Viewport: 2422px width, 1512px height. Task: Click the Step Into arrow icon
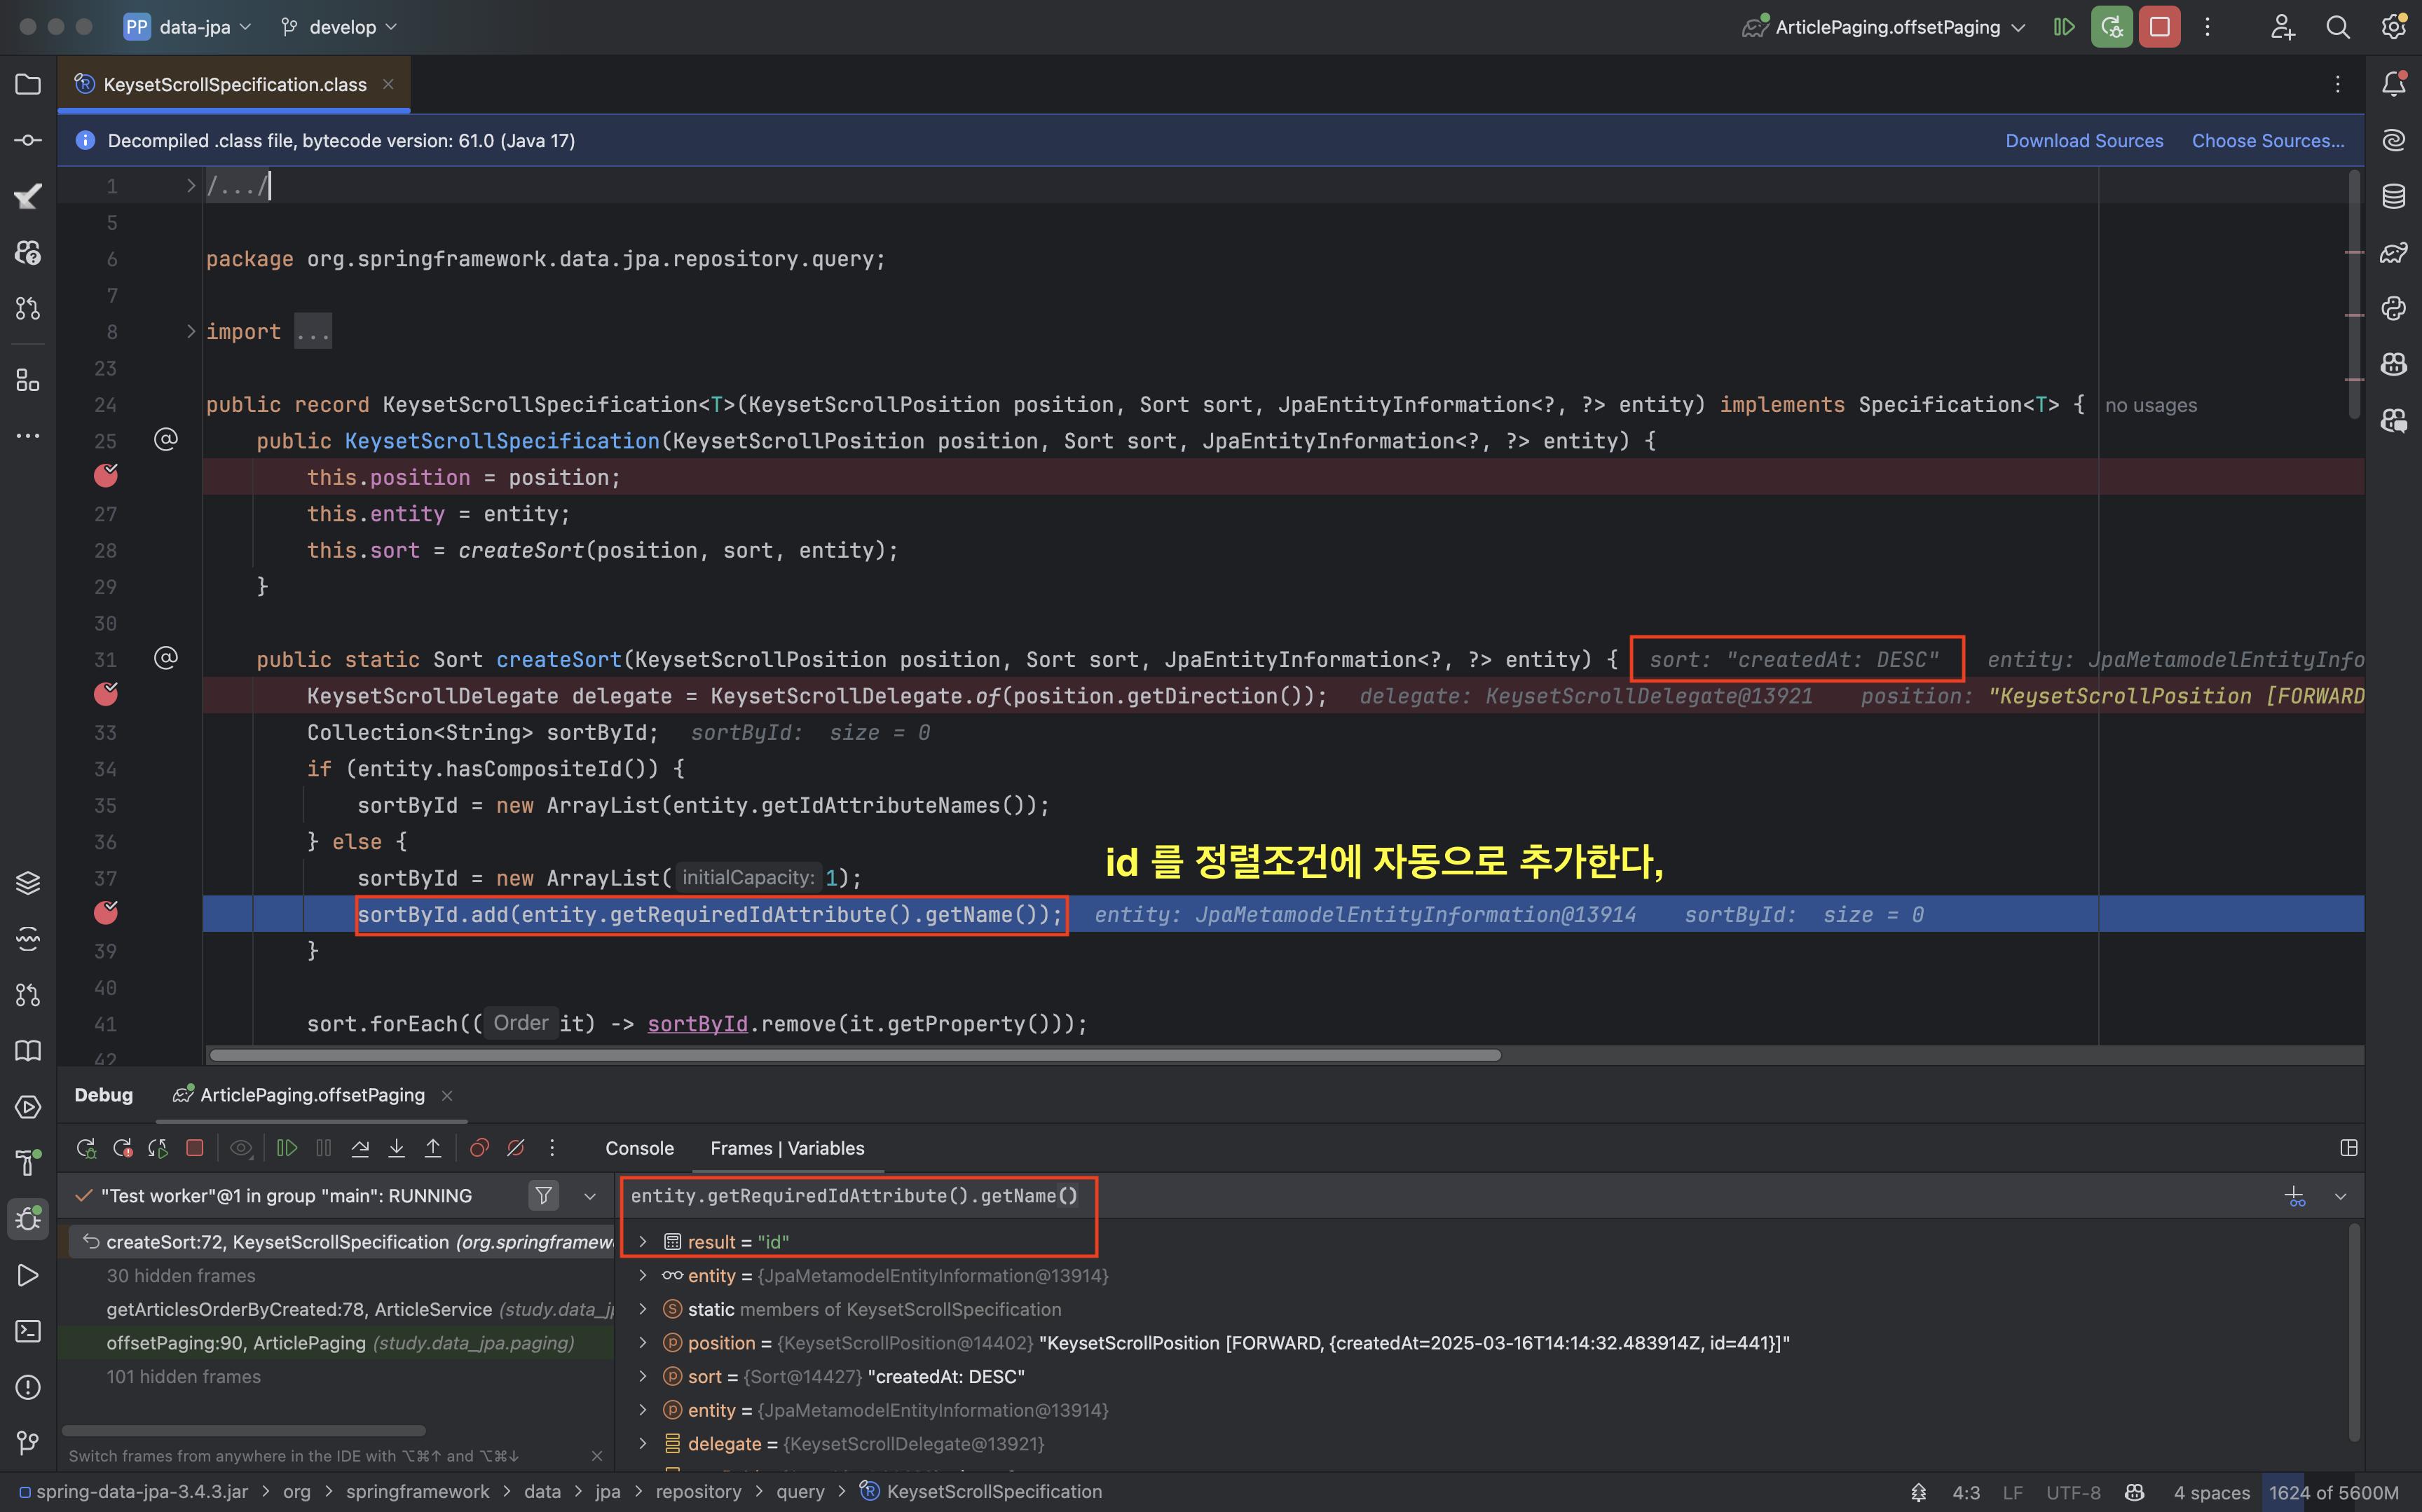397,1148
